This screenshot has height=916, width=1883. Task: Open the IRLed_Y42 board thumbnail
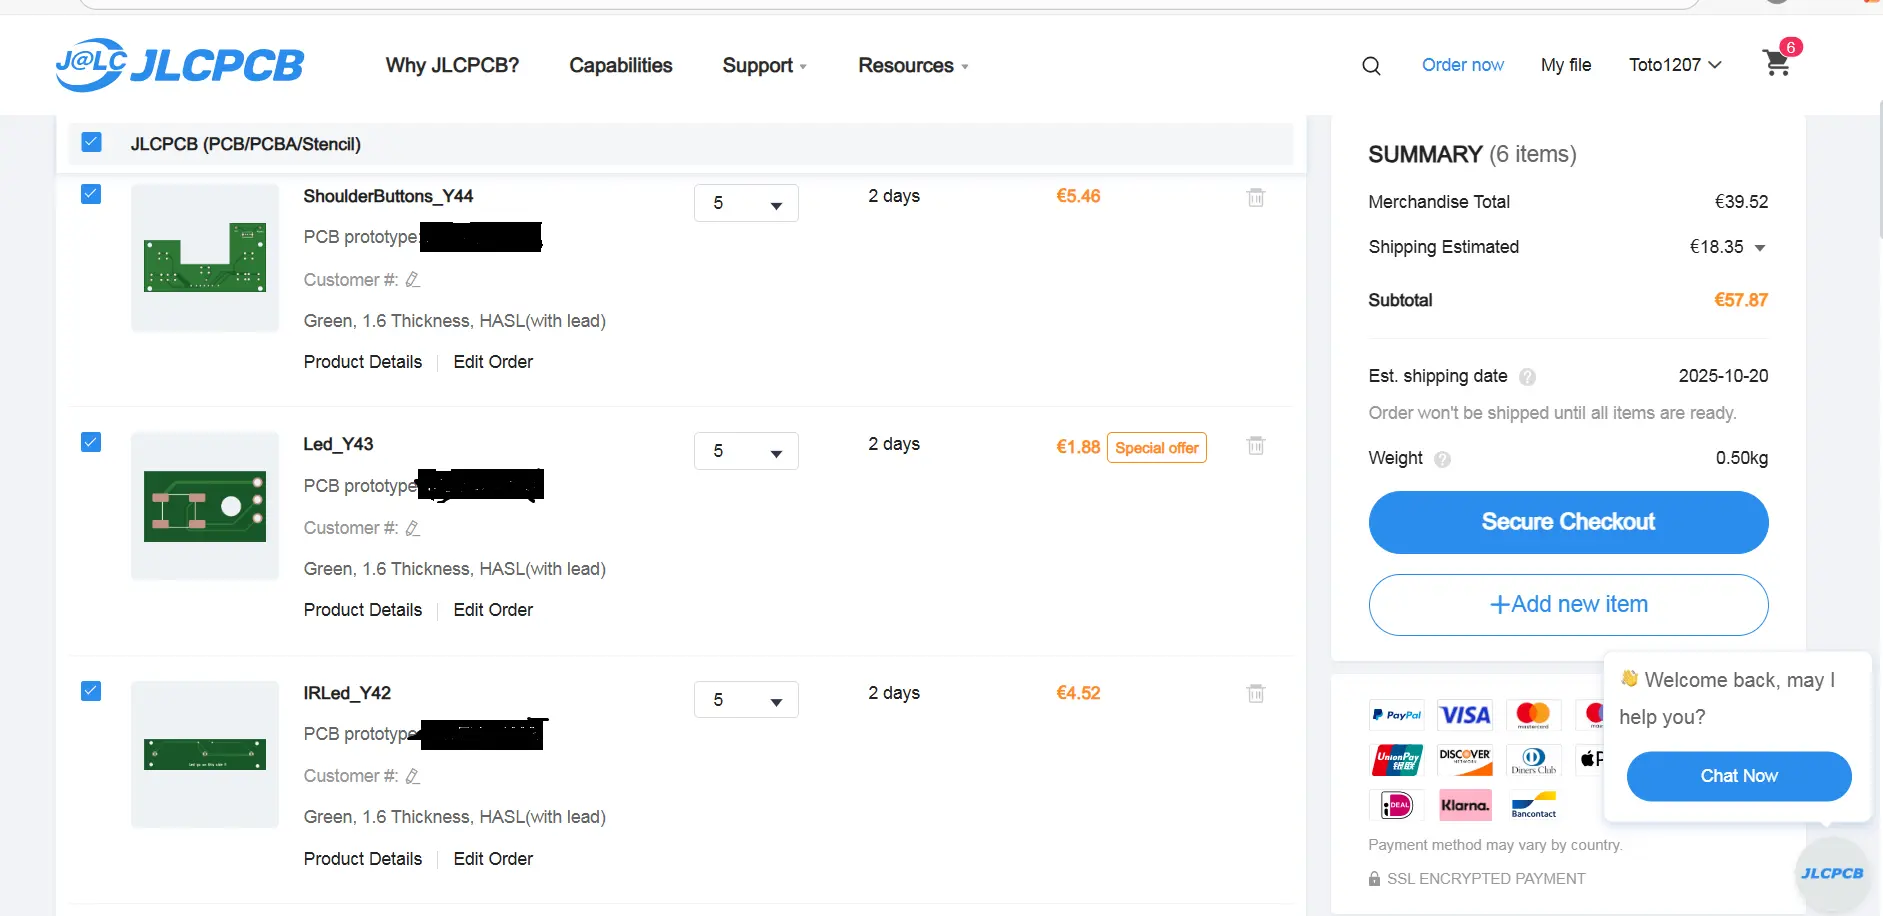click(x=205, y=754)
